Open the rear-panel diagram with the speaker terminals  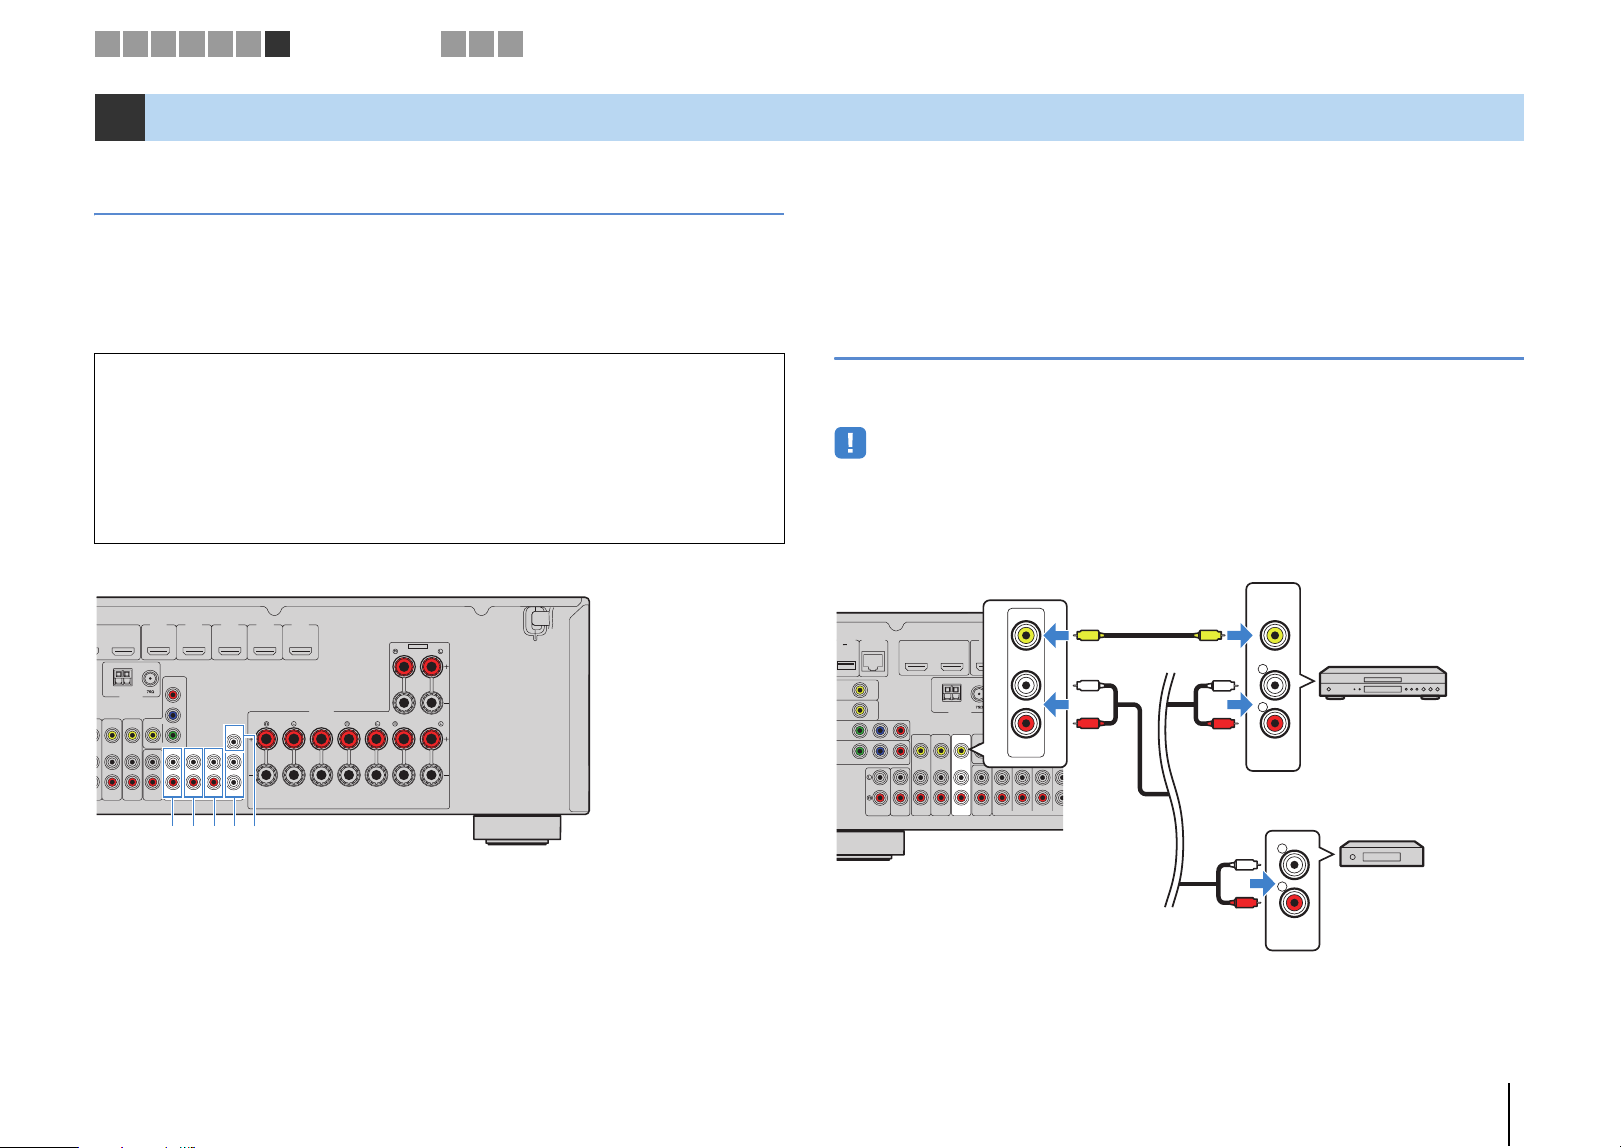click(x=343, y=721)
